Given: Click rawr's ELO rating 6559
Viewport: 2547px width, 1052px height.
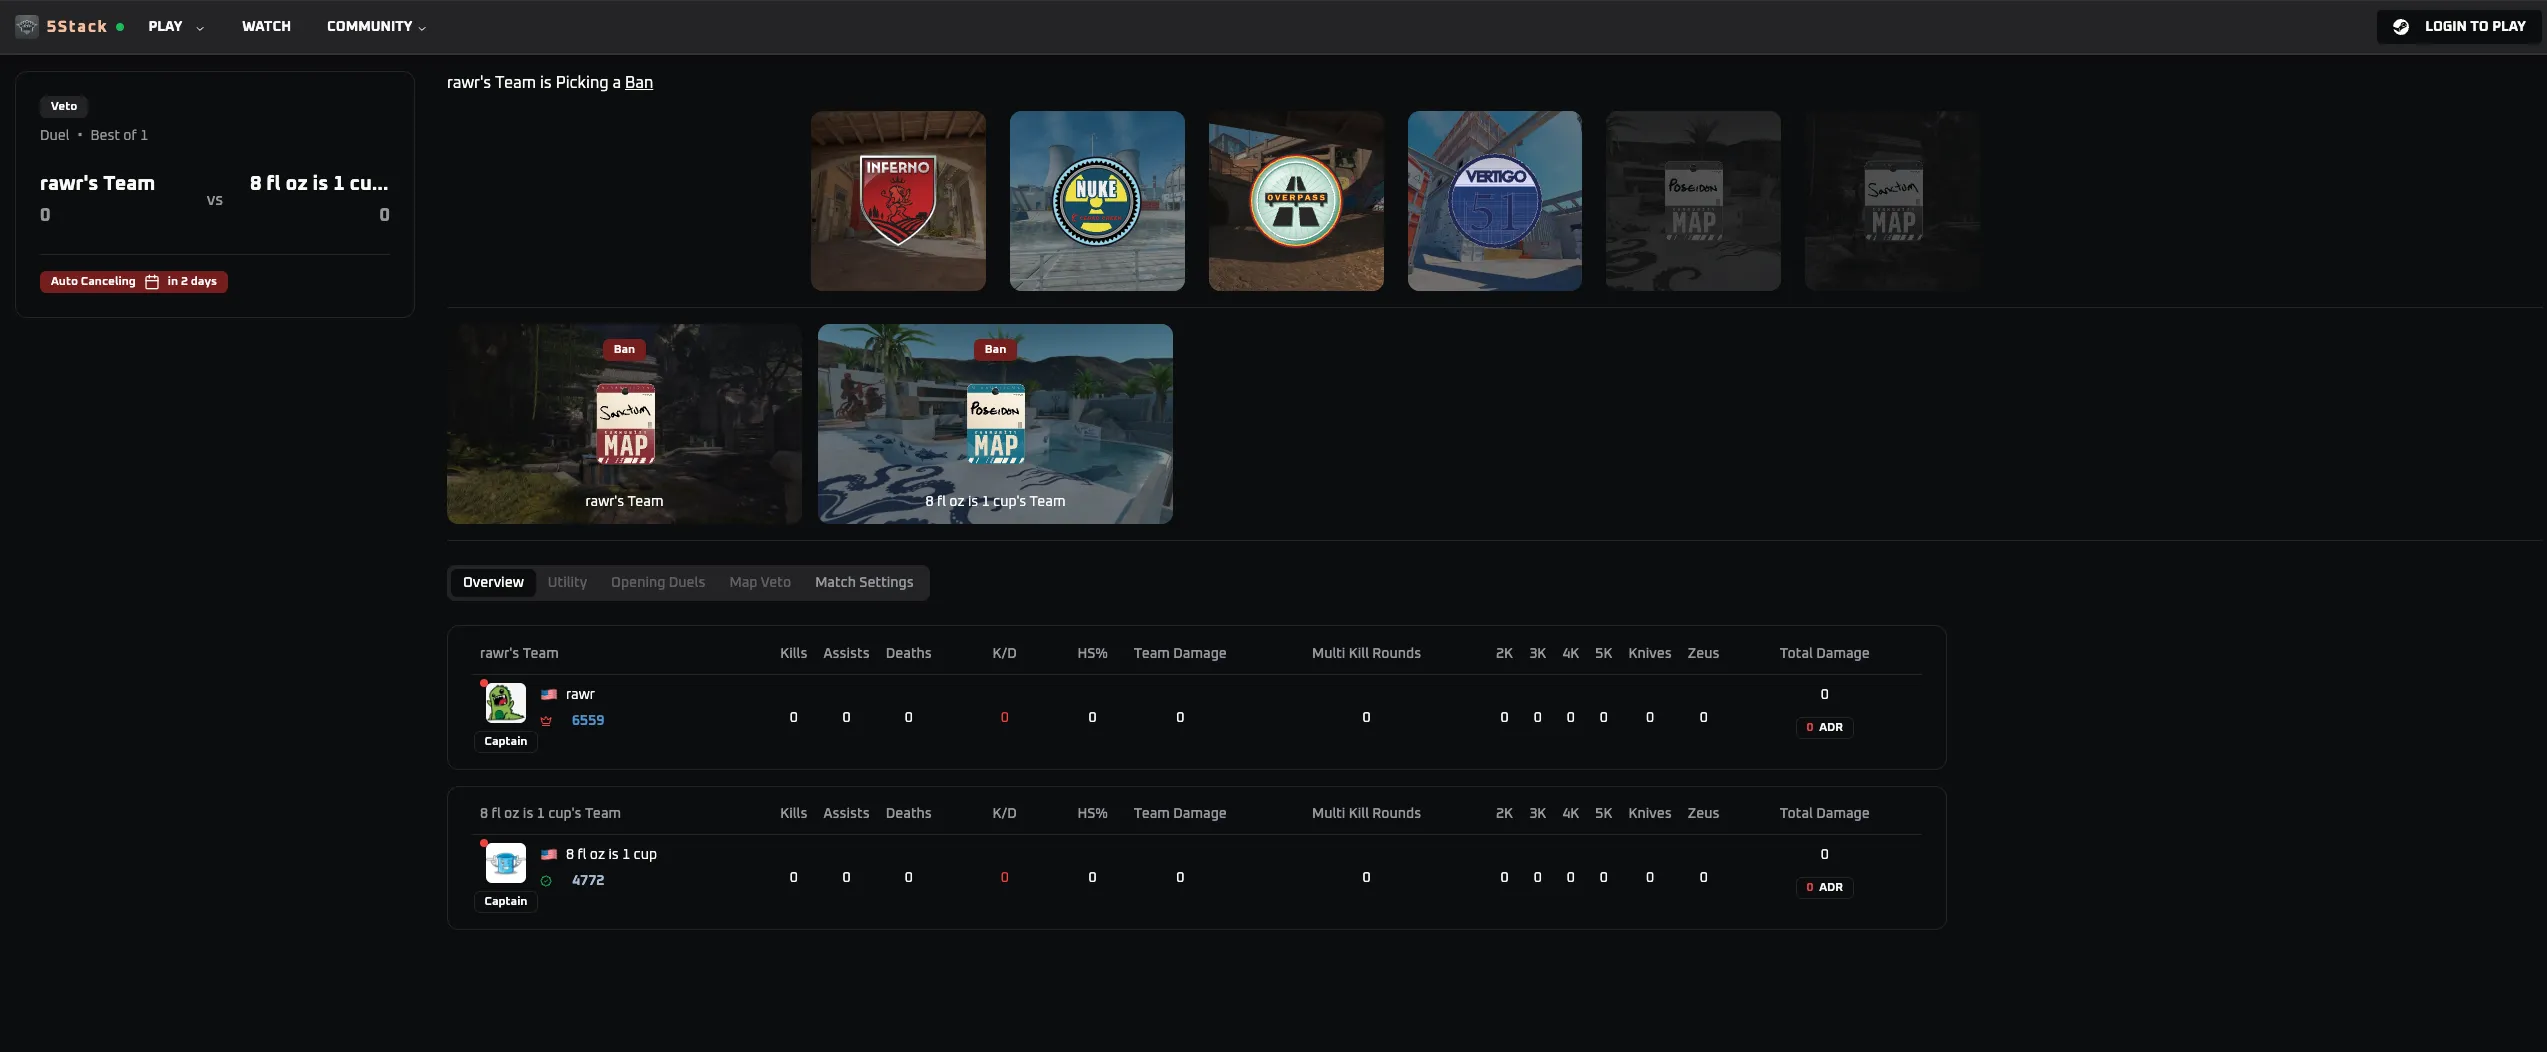Looking at the screenshot, I should (587, 721).
